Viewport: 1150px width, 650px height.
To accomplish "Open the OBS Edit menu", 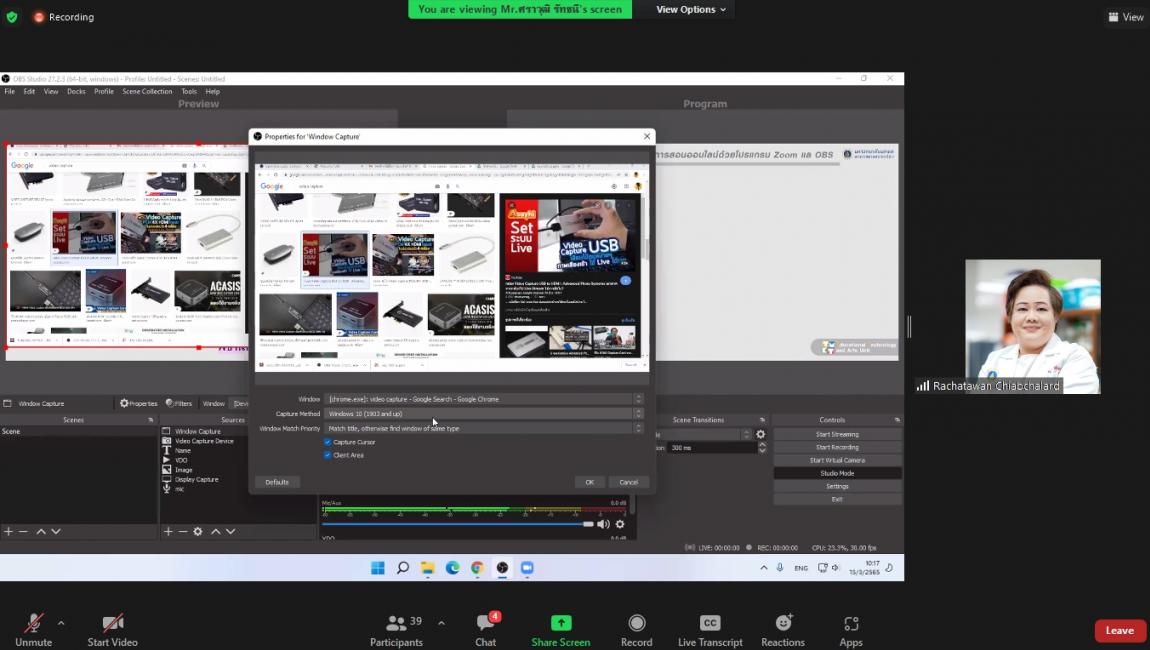I will pyautogui.click(x=29, y=92).
